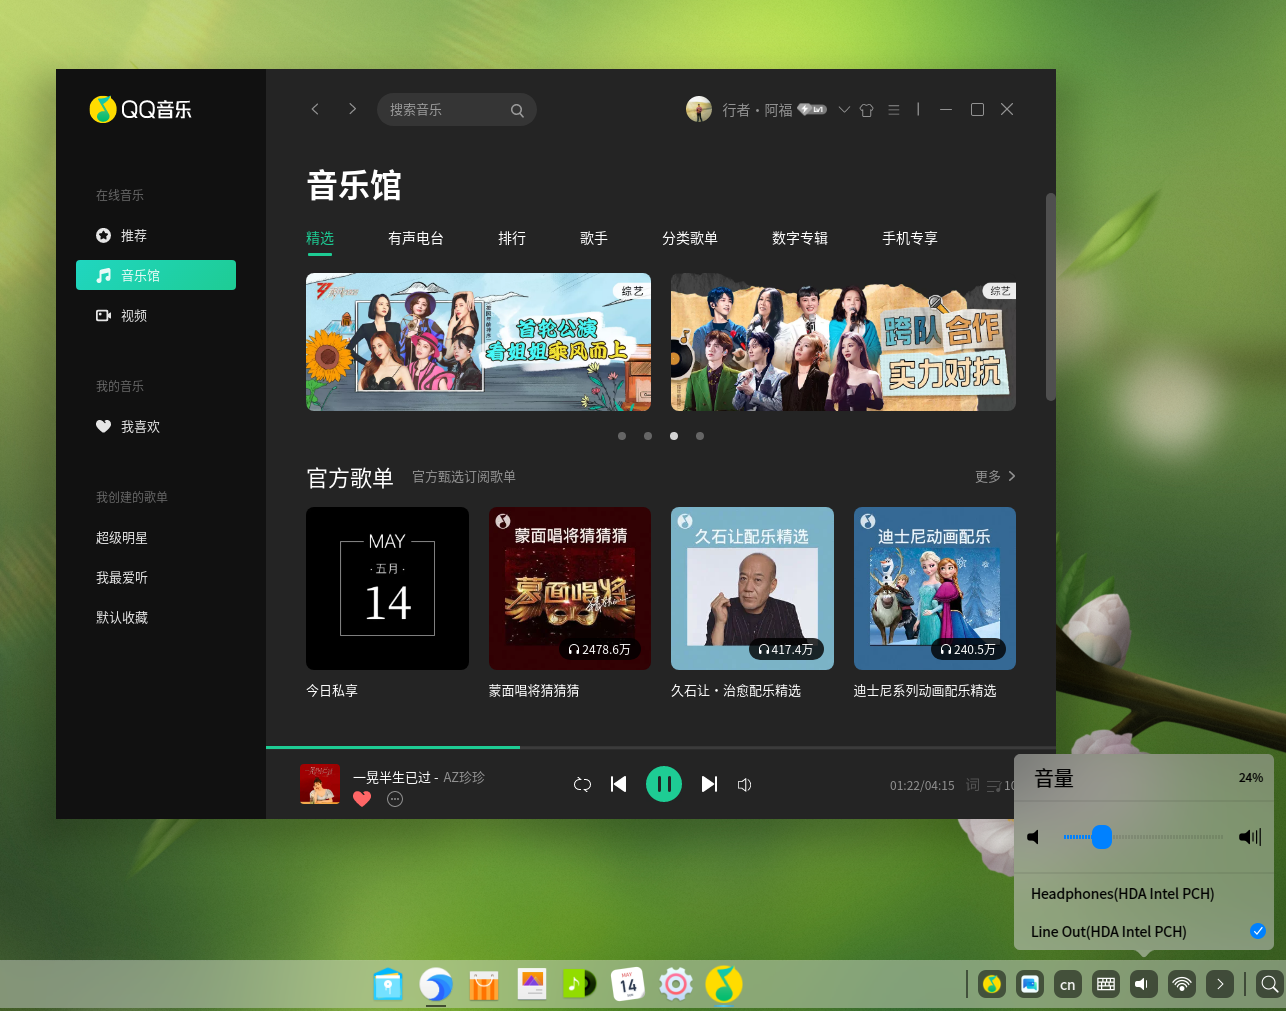Click the search magnifier icon in QQ Music

tap(517, 110)
